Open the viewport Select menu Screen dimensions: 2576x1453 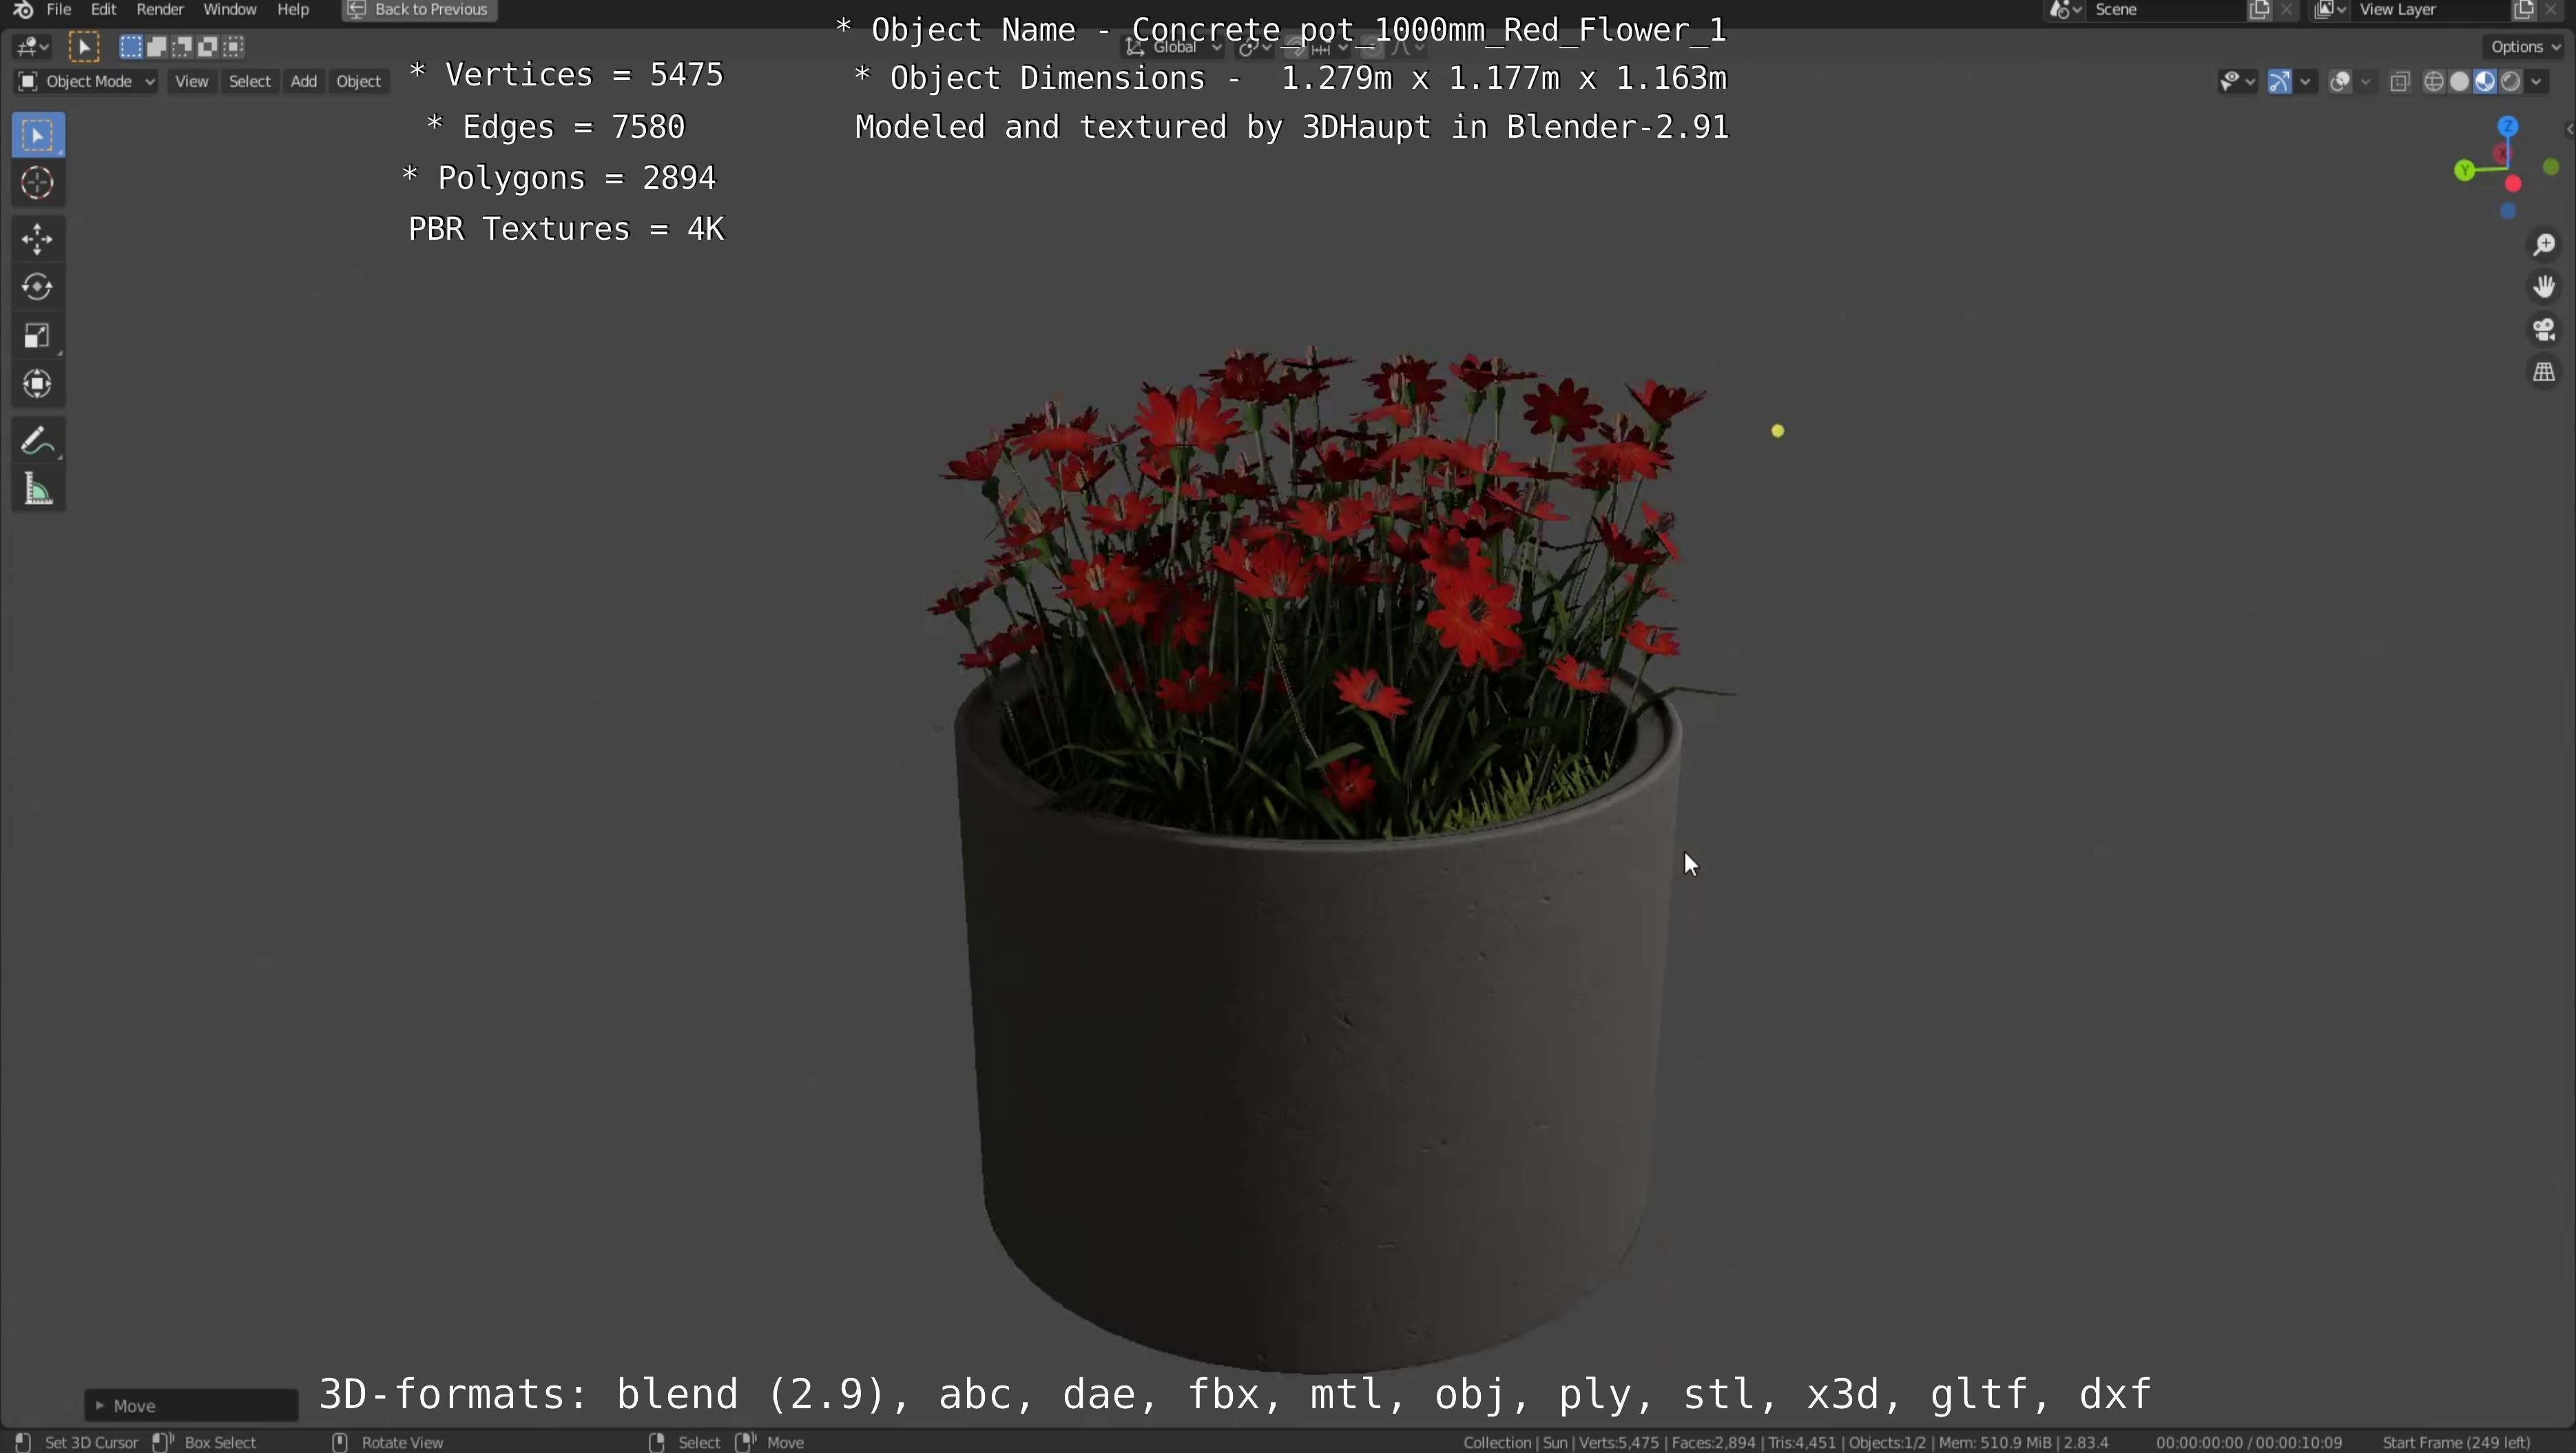coord(250,82)
